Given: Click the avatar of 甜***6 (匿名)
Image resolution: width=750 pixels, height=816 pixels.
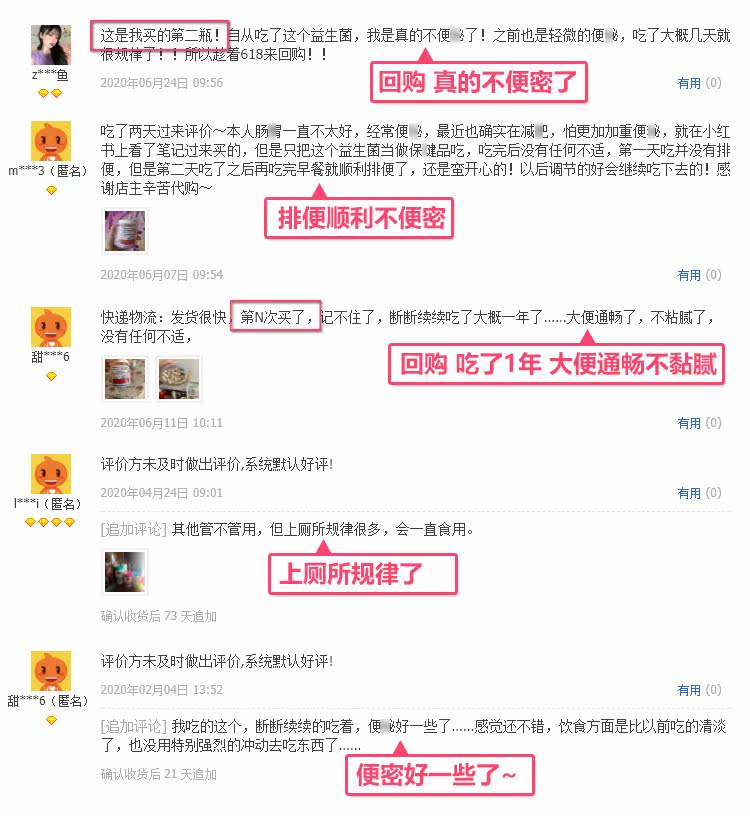Looking at the screenshot, I should pos(50,671).
